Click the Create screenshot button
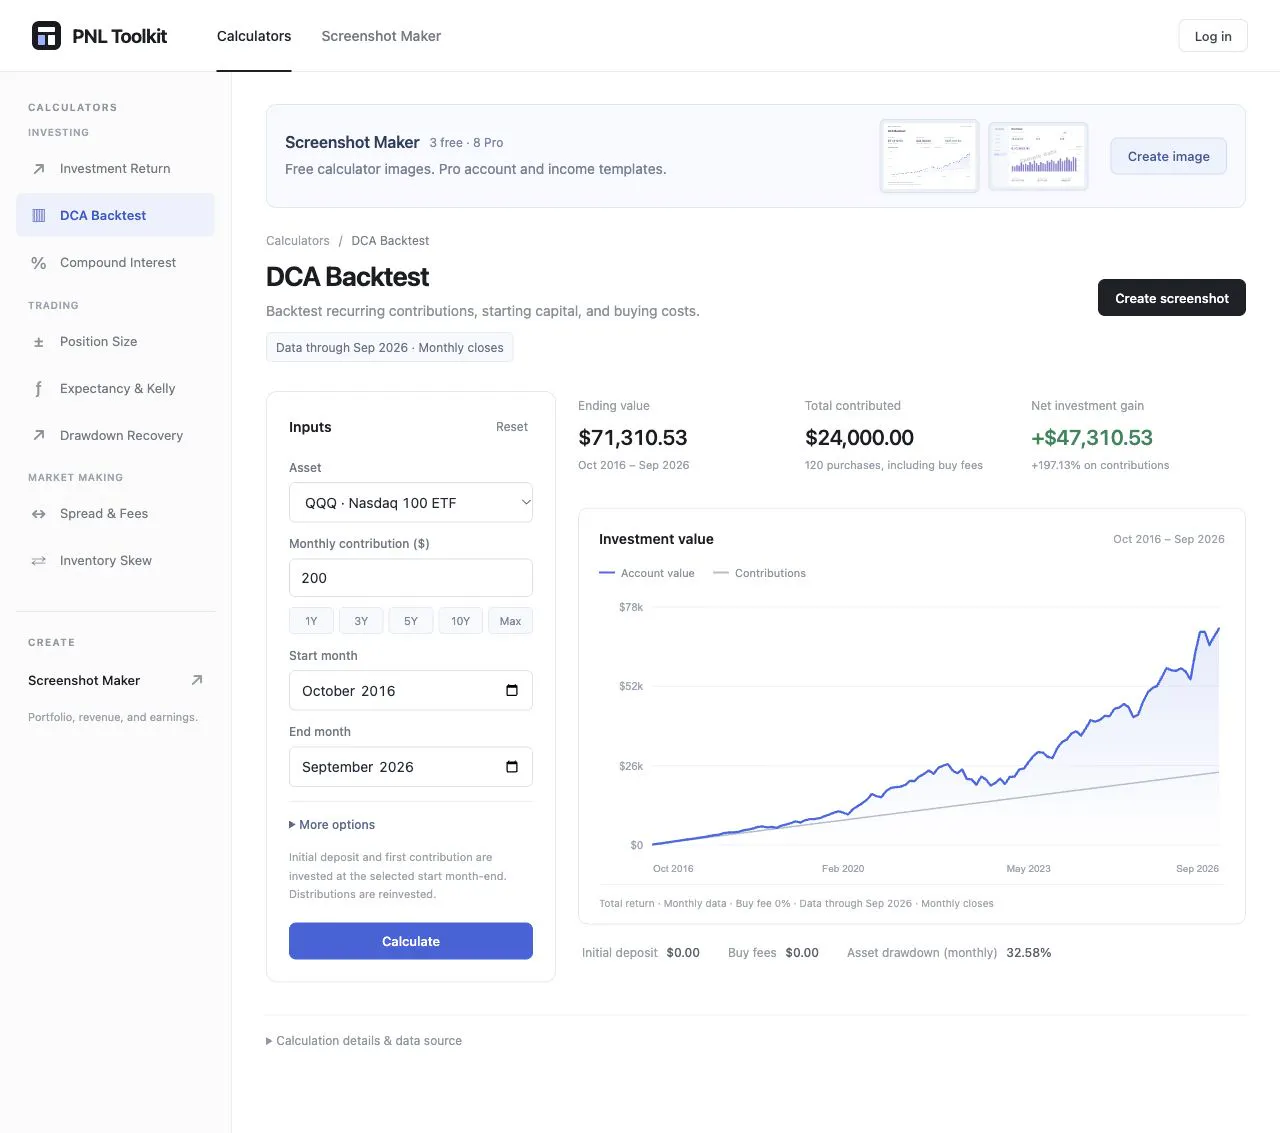 click(1172, 298)
